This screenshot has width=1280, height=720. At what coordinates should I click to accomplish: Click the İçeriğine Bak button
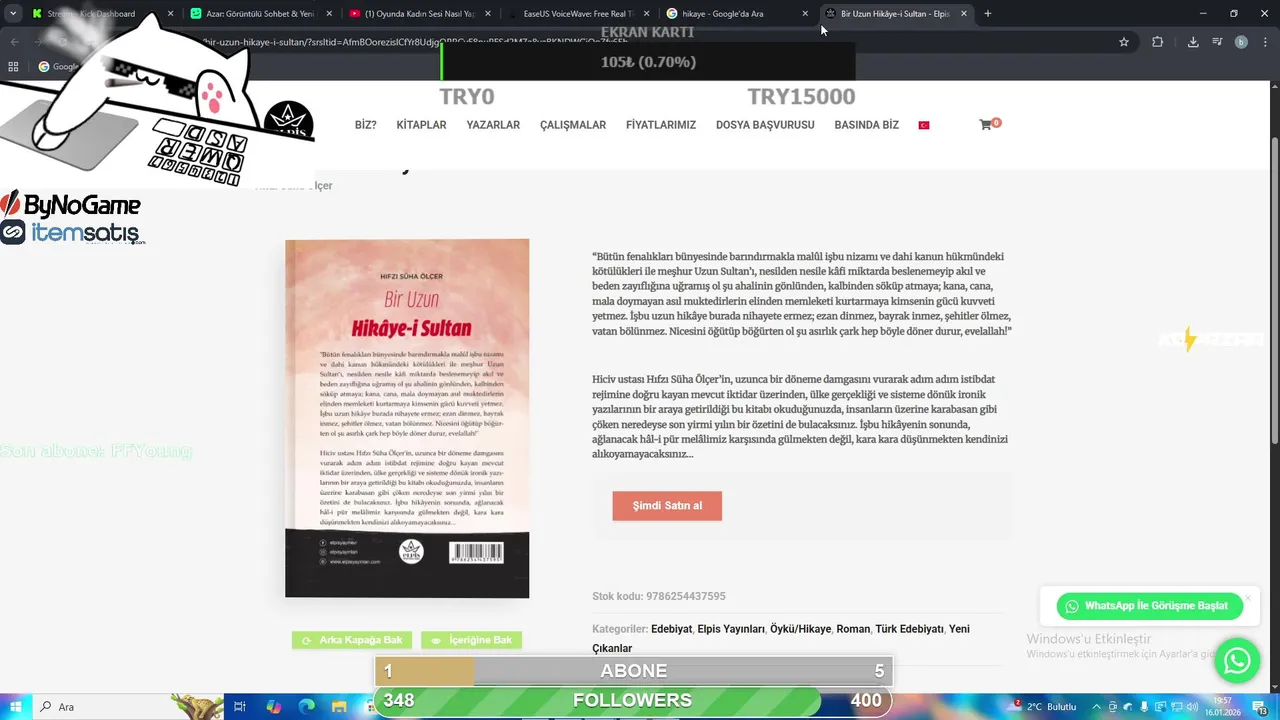[471, 640]
